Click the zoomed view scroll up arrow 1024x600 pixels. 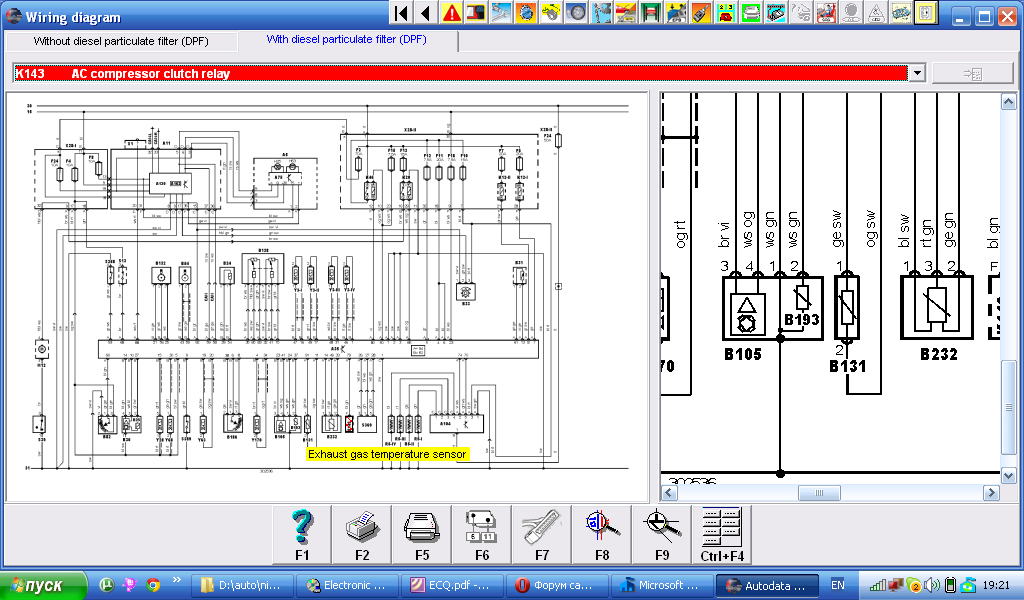(x=1008, y=101)
